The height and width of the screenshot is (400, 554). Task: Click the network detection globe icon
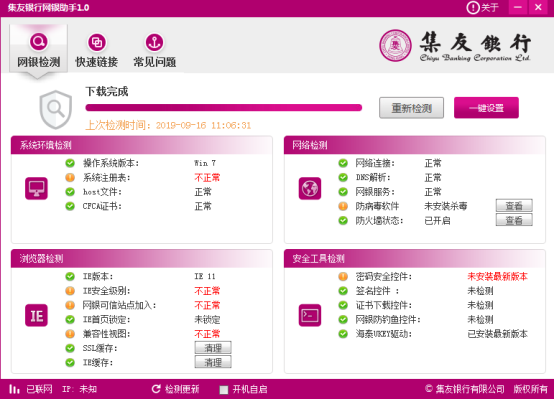tap(310, 188)
